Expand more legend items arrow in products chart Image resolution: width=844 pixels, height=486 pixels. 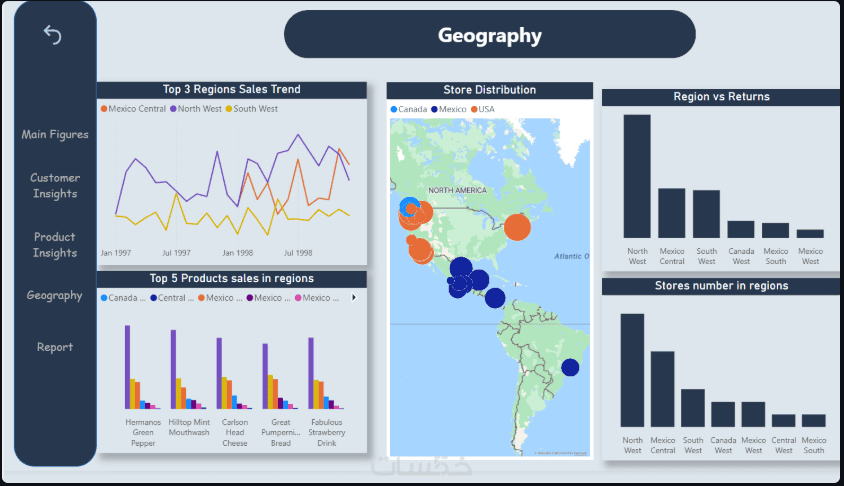354,298
